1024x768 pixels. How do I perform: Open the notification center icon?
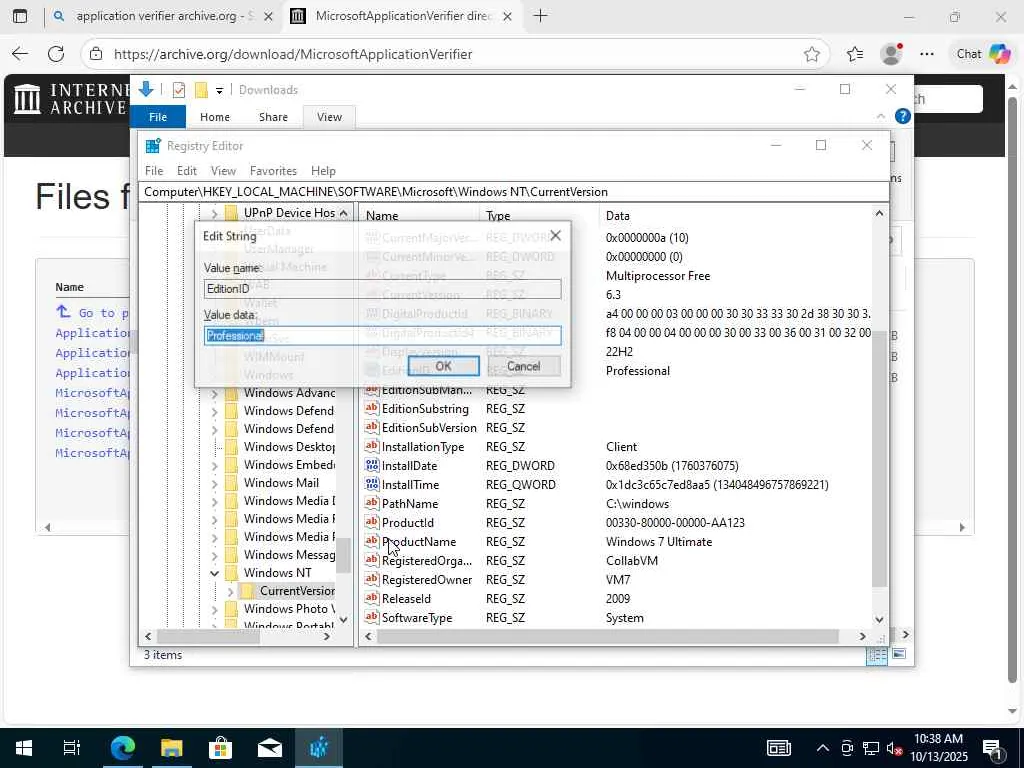(x=993, y=749)
